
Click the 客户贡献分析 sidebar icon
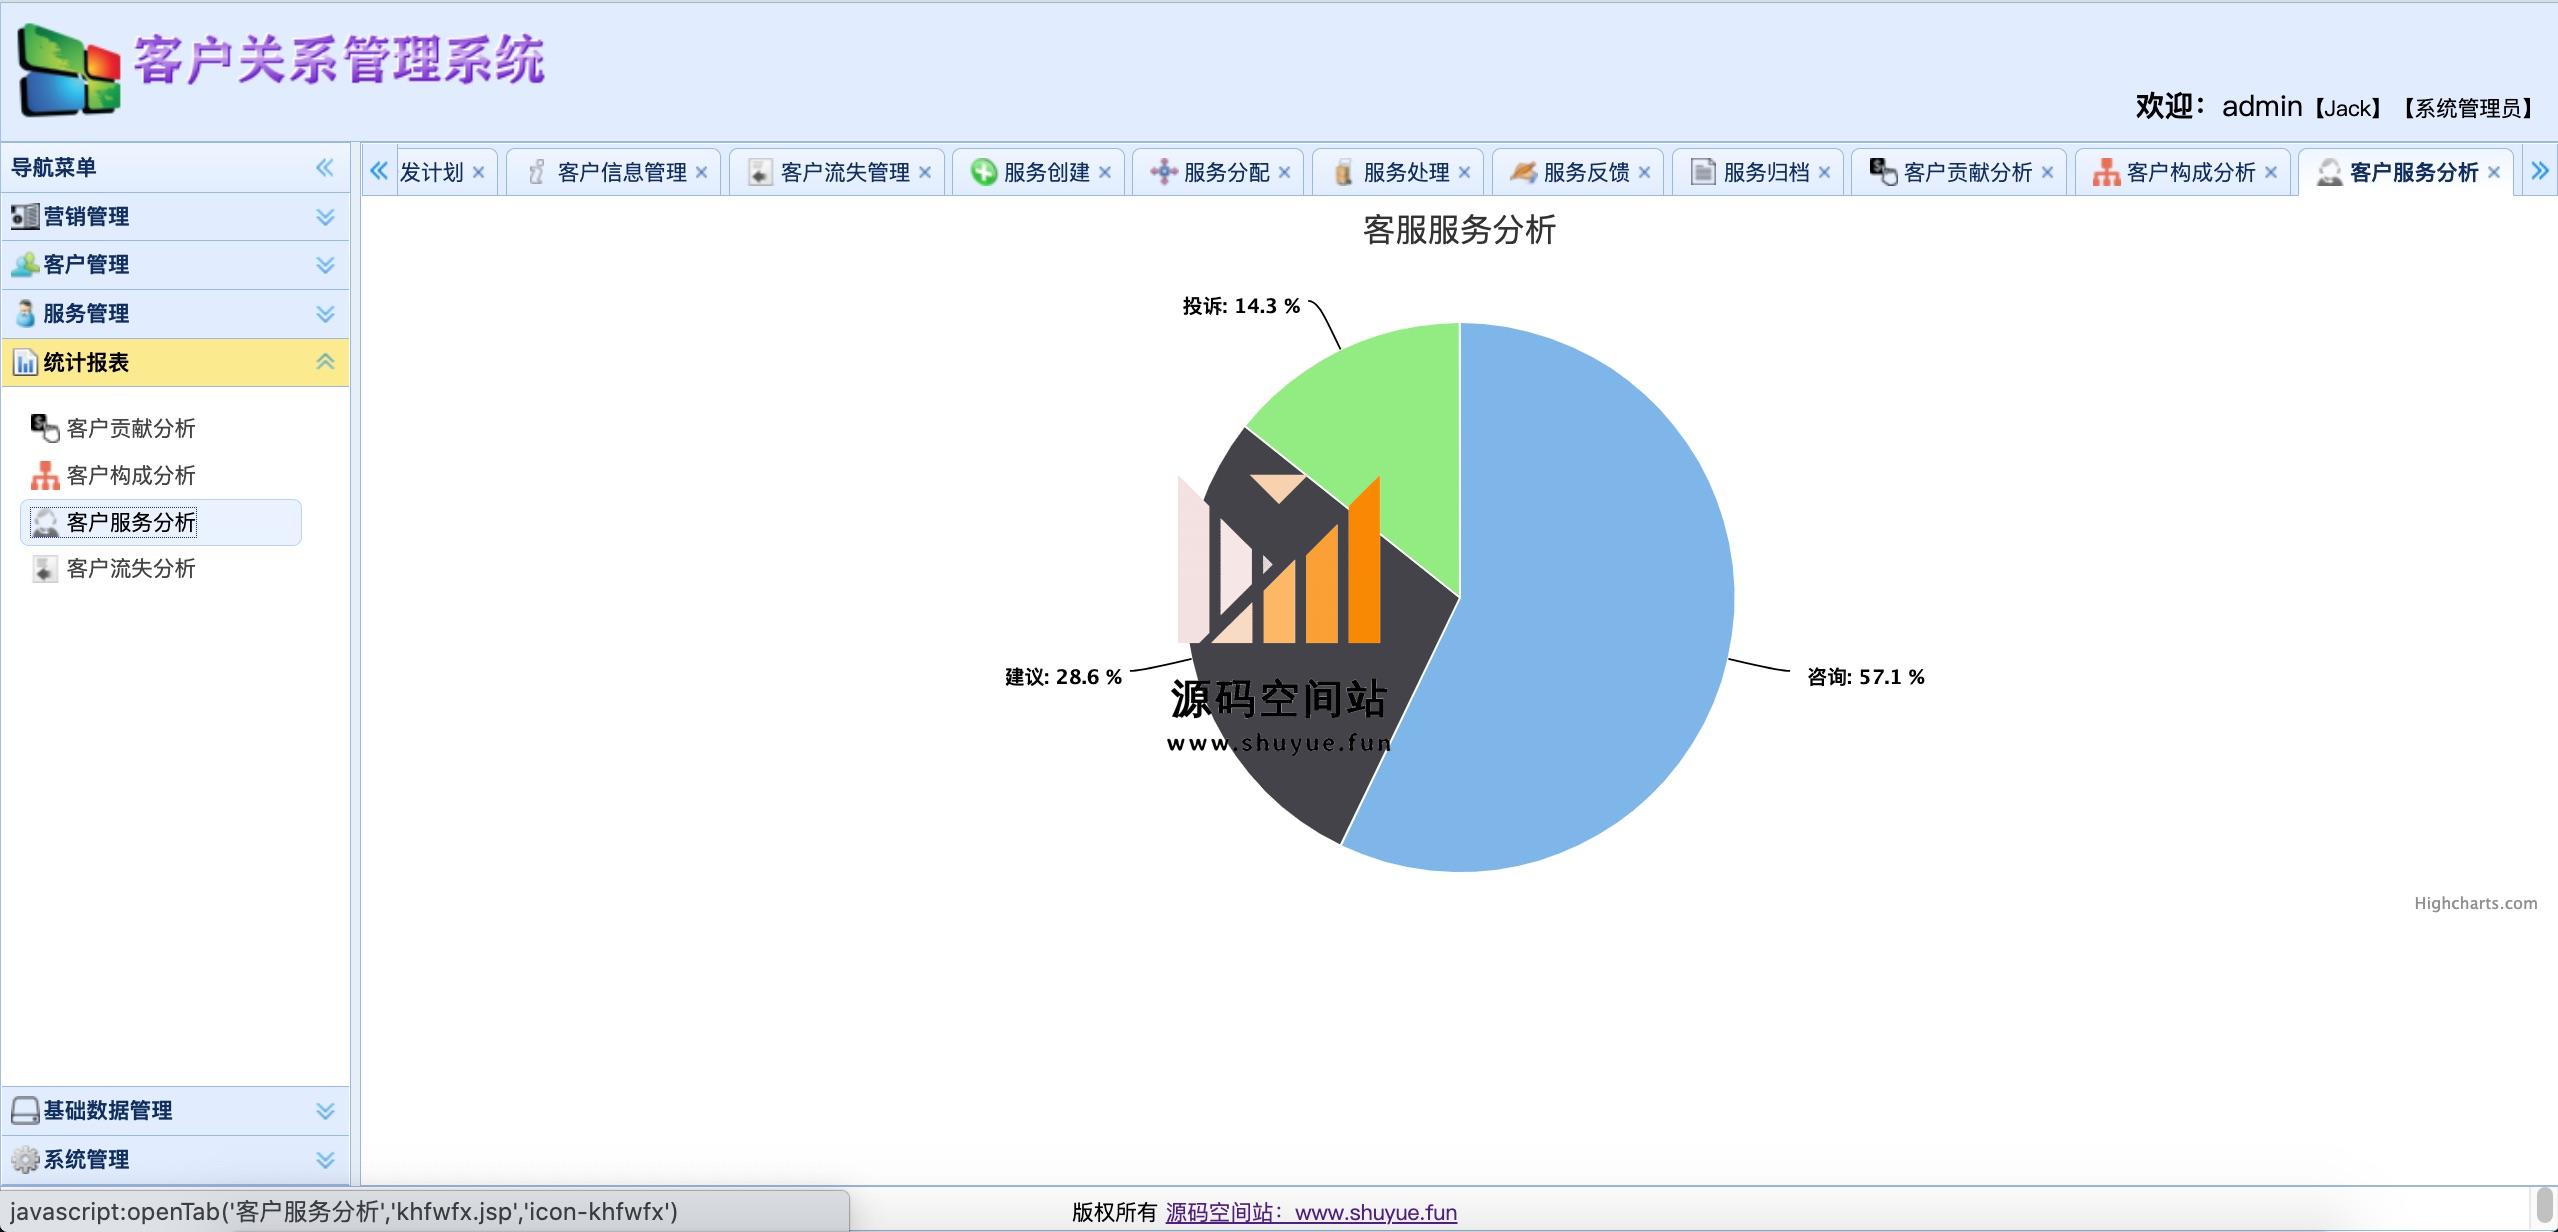(x=45, y=428)
